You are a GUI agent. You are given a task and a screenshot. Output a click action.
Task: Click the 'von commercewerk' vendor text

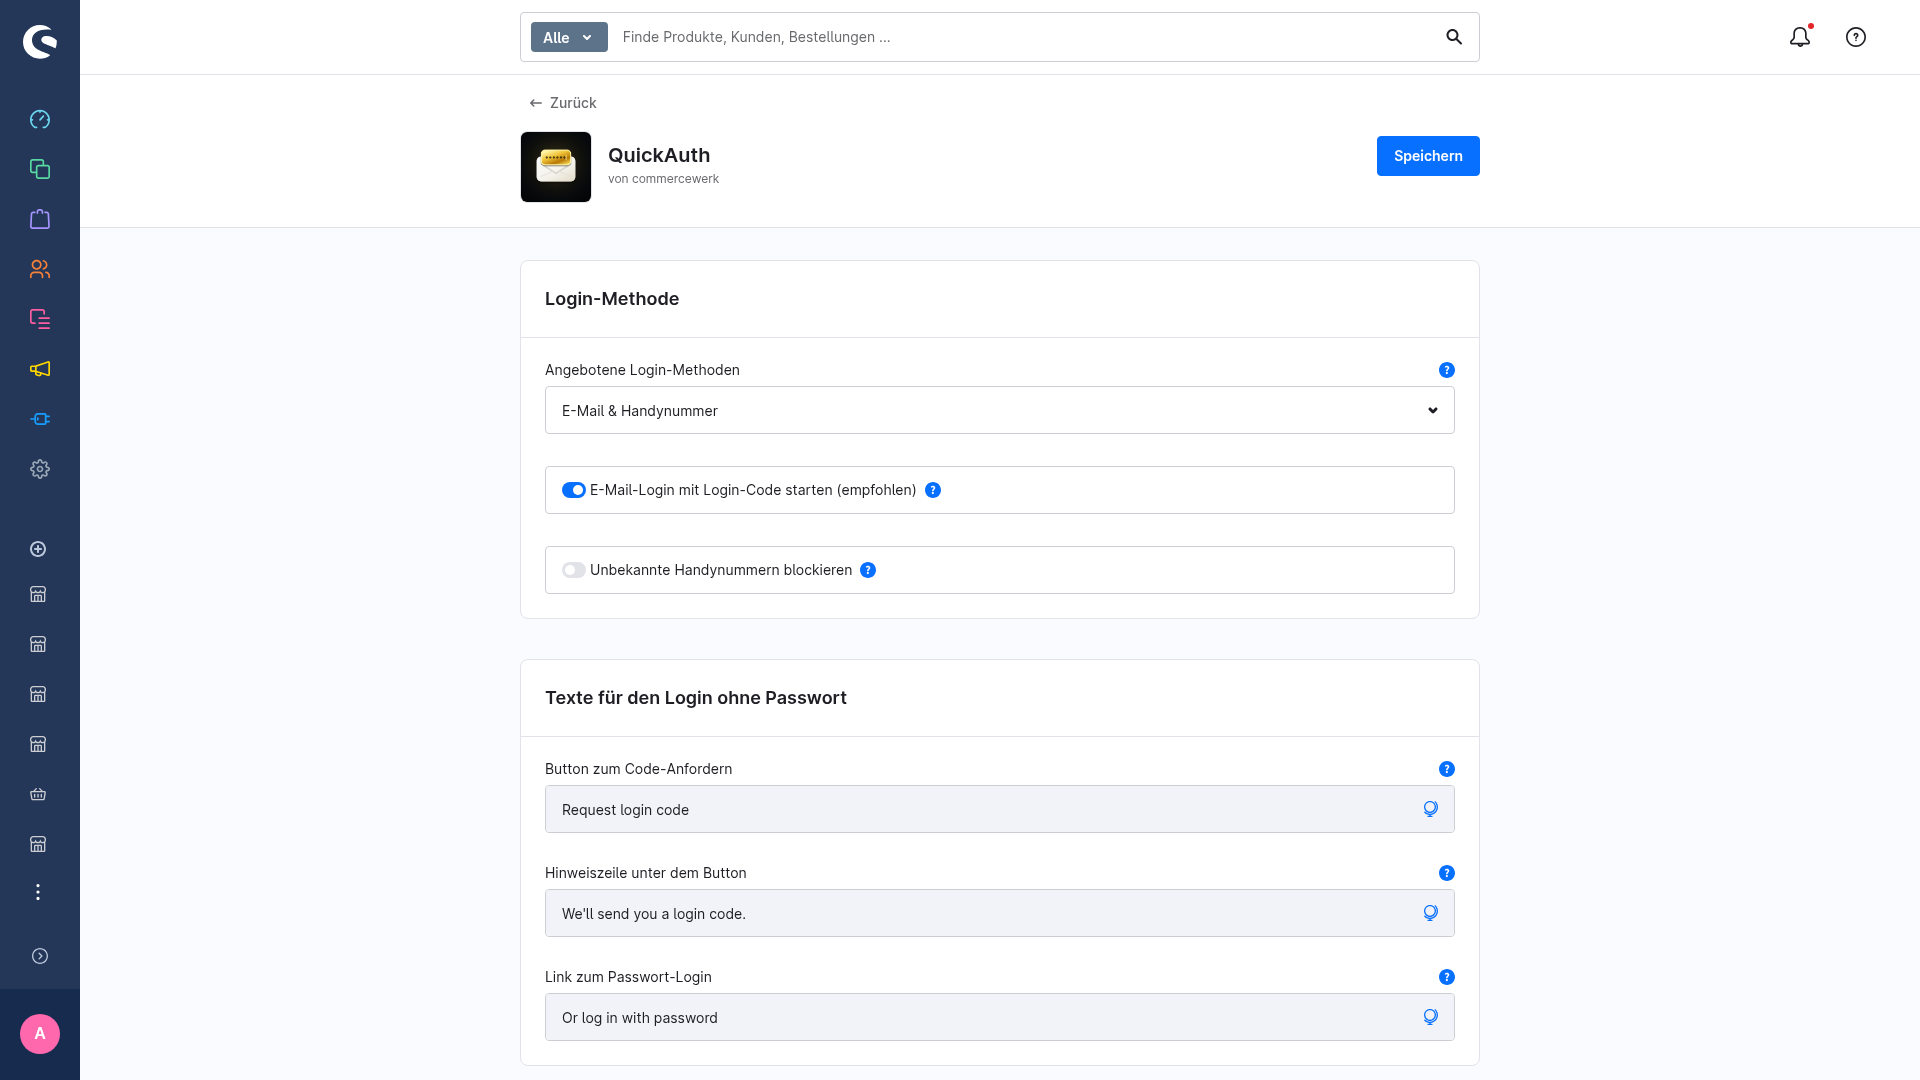point(663,179)
